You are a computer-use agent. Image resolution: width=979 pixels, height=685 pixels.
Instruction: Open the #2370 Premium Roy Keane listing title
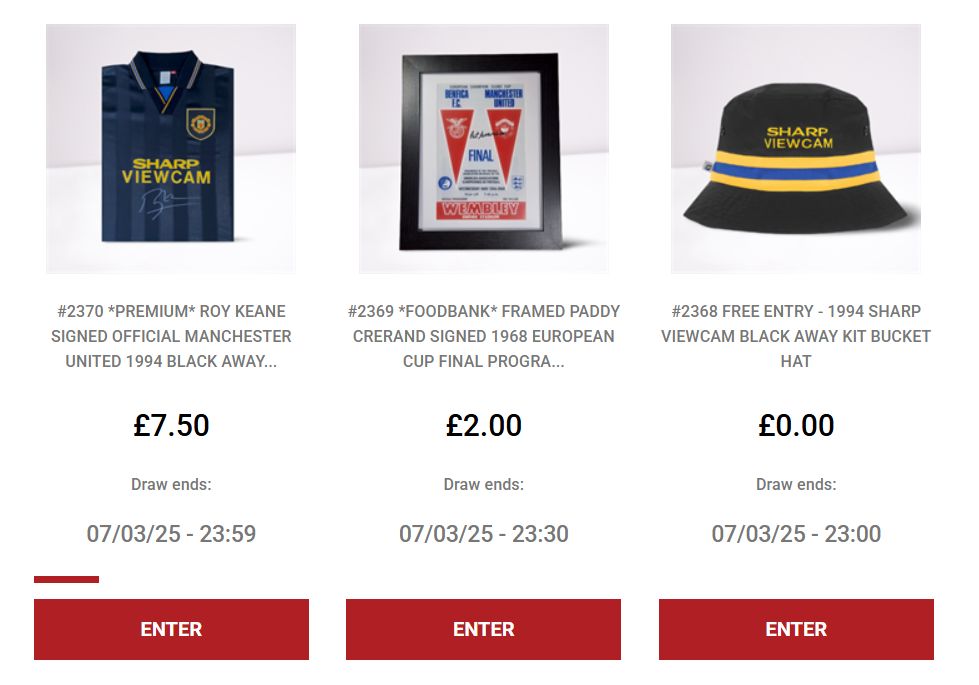pyautogui.click(x=171, y=336)
